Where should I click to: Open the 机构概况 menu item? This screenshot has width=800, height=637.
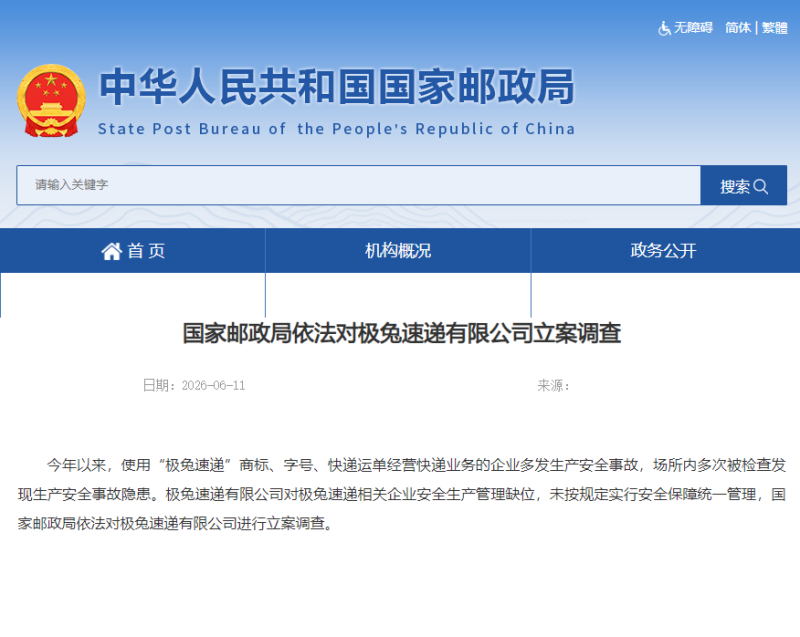pyautogui.click(x=398, y=250)
